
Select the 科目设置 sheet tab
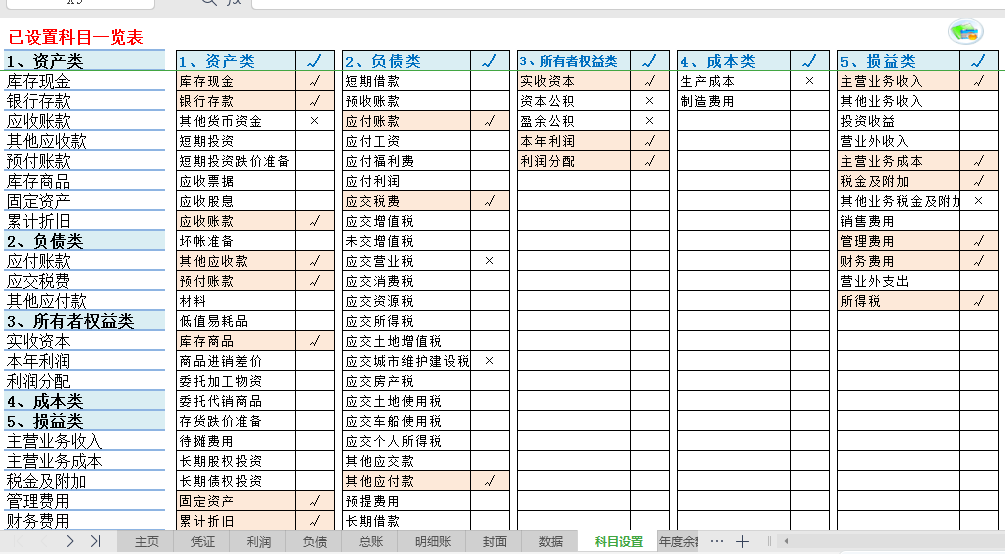click(x=619, y=542)
